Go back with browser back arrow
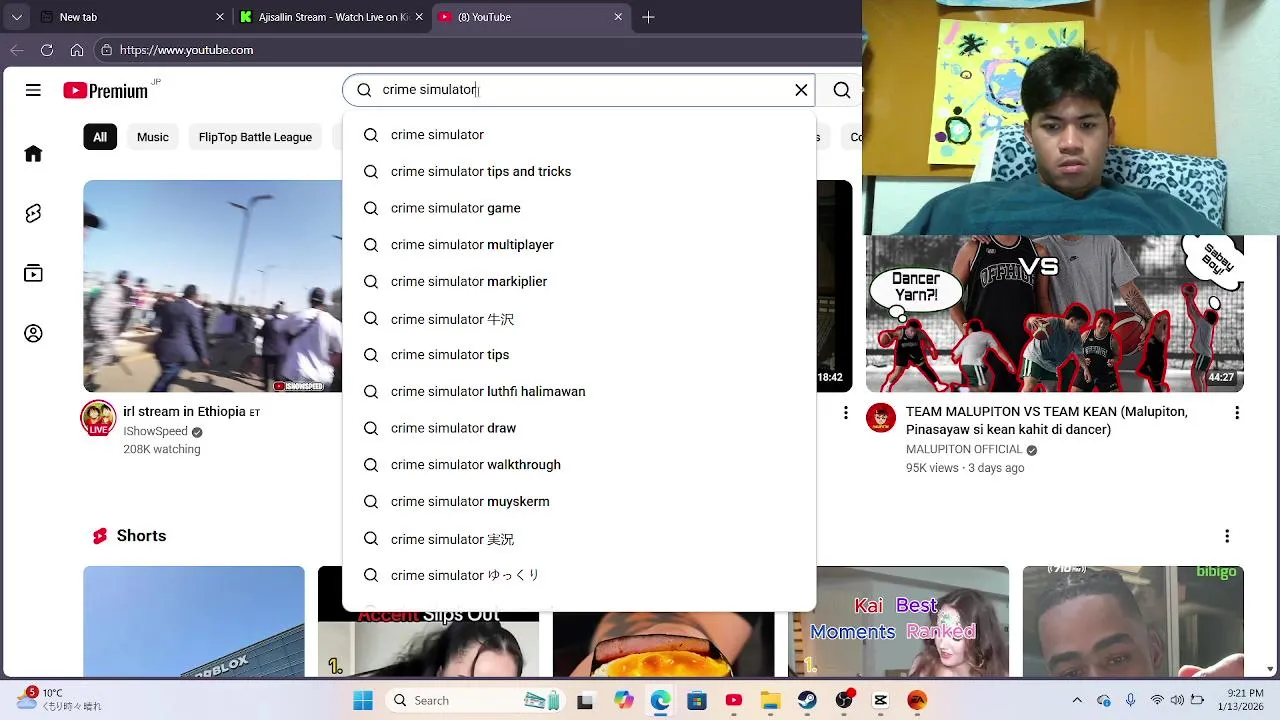The width and height of the screenshot is (1280, 720). pyautogui.click(x=17, y=50)
